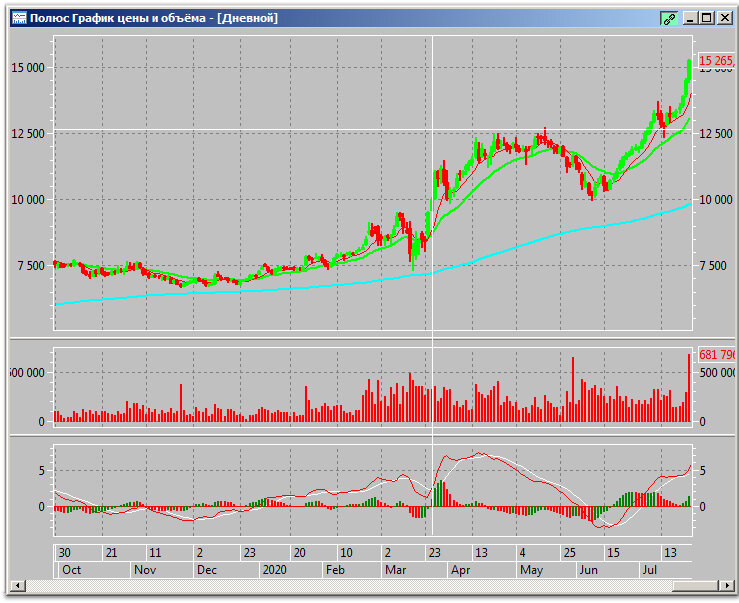Click the left arrow of horizontal scrollbar
Viewport: 739px width, 603px height.
coord(18,586)
